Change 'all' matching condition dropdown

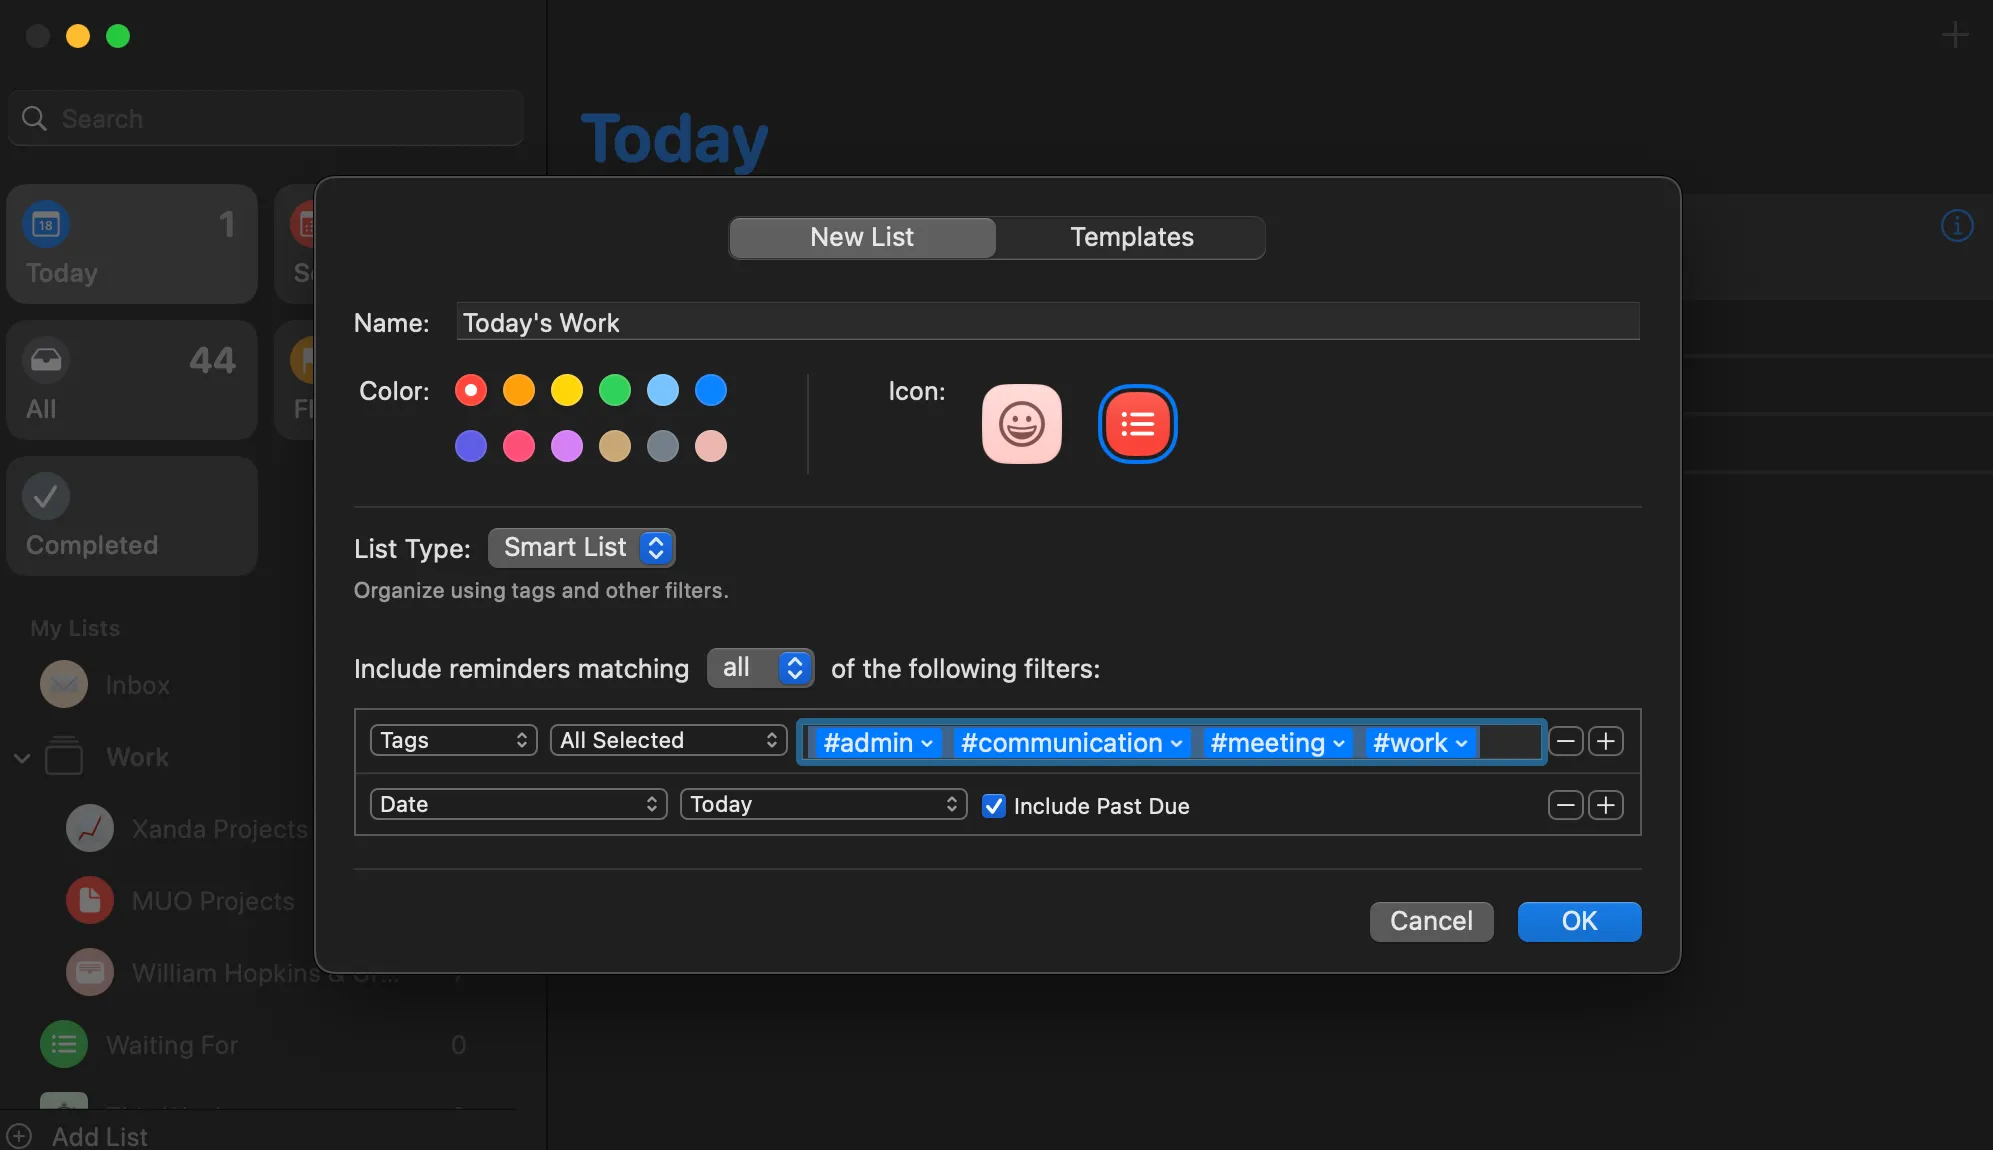point(759,668)
